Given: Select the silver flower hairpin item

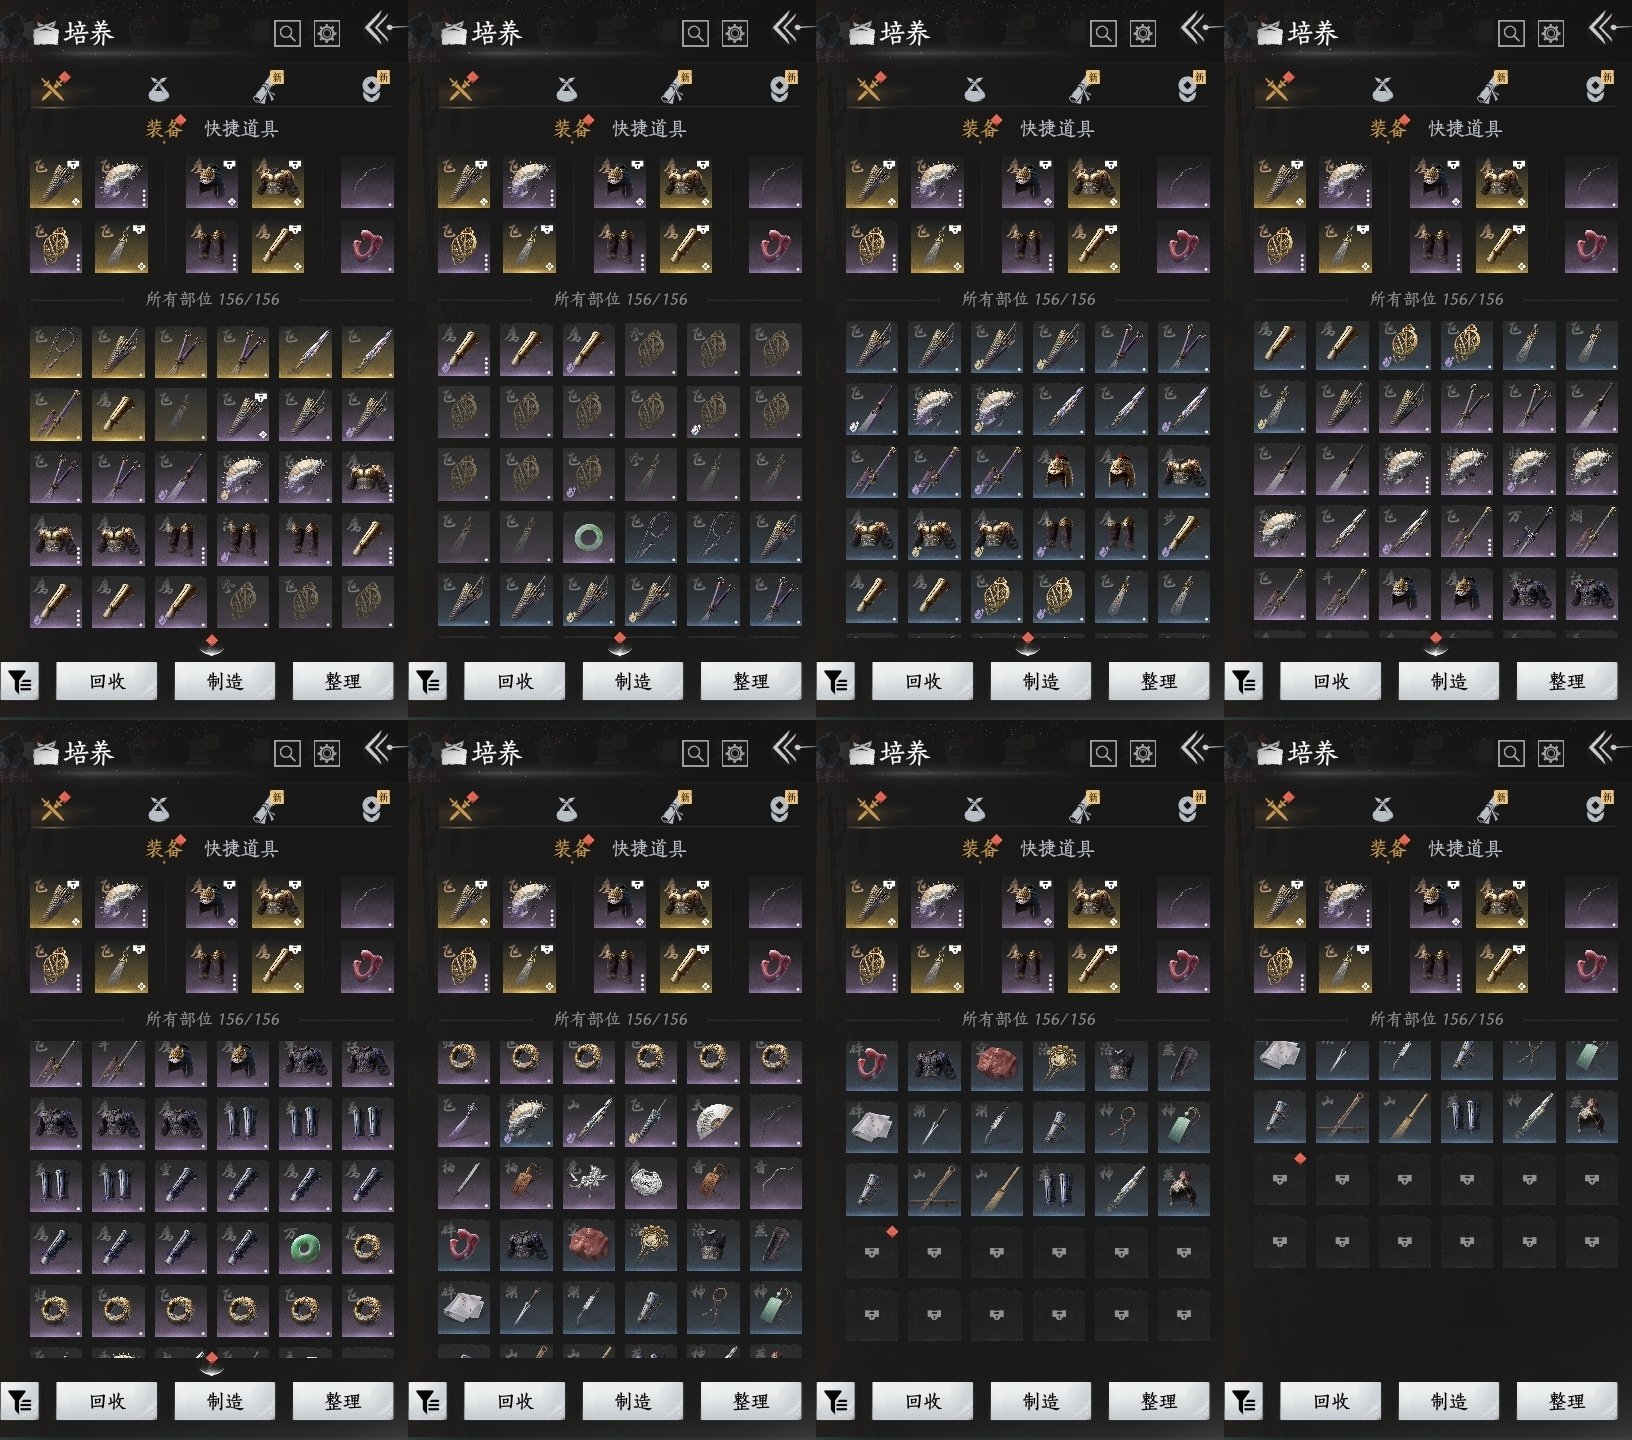Looking at the screenshot, I should [x=589, y=1184].
